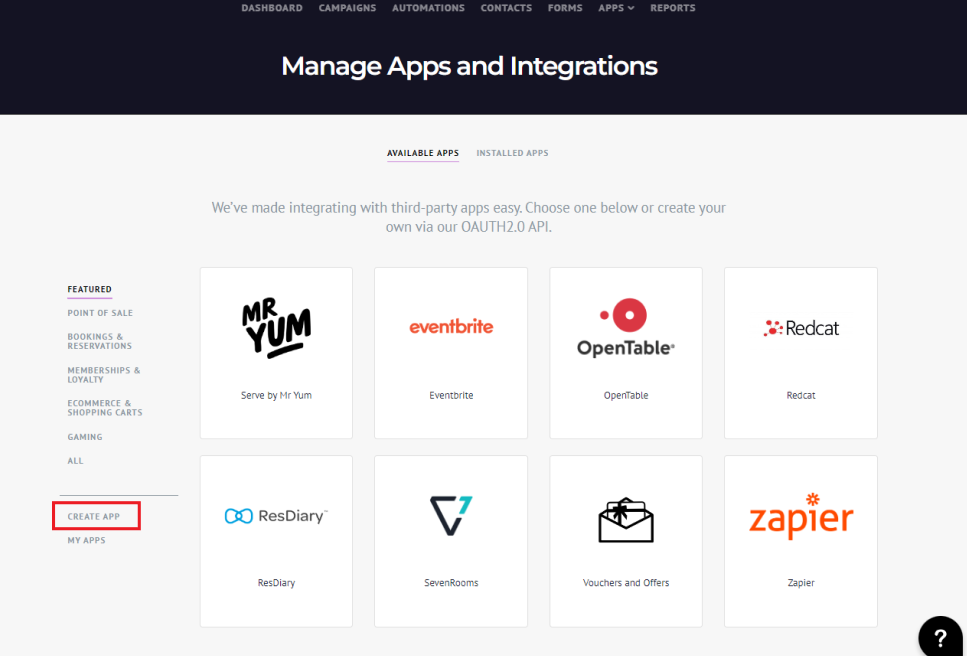
Task: Select the Eventbrite logo
Action: [x=451, y=327]
